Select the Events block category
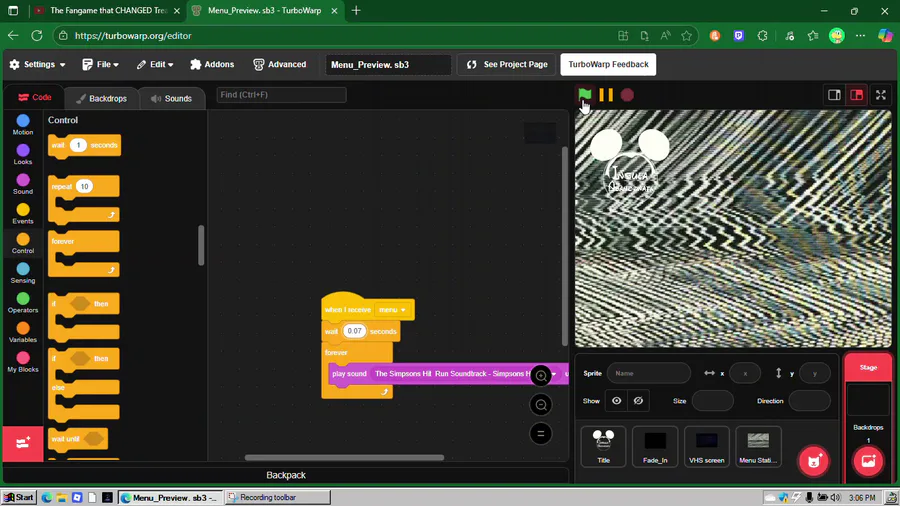This screenshot has height=506, width=900. pos(23,213)
